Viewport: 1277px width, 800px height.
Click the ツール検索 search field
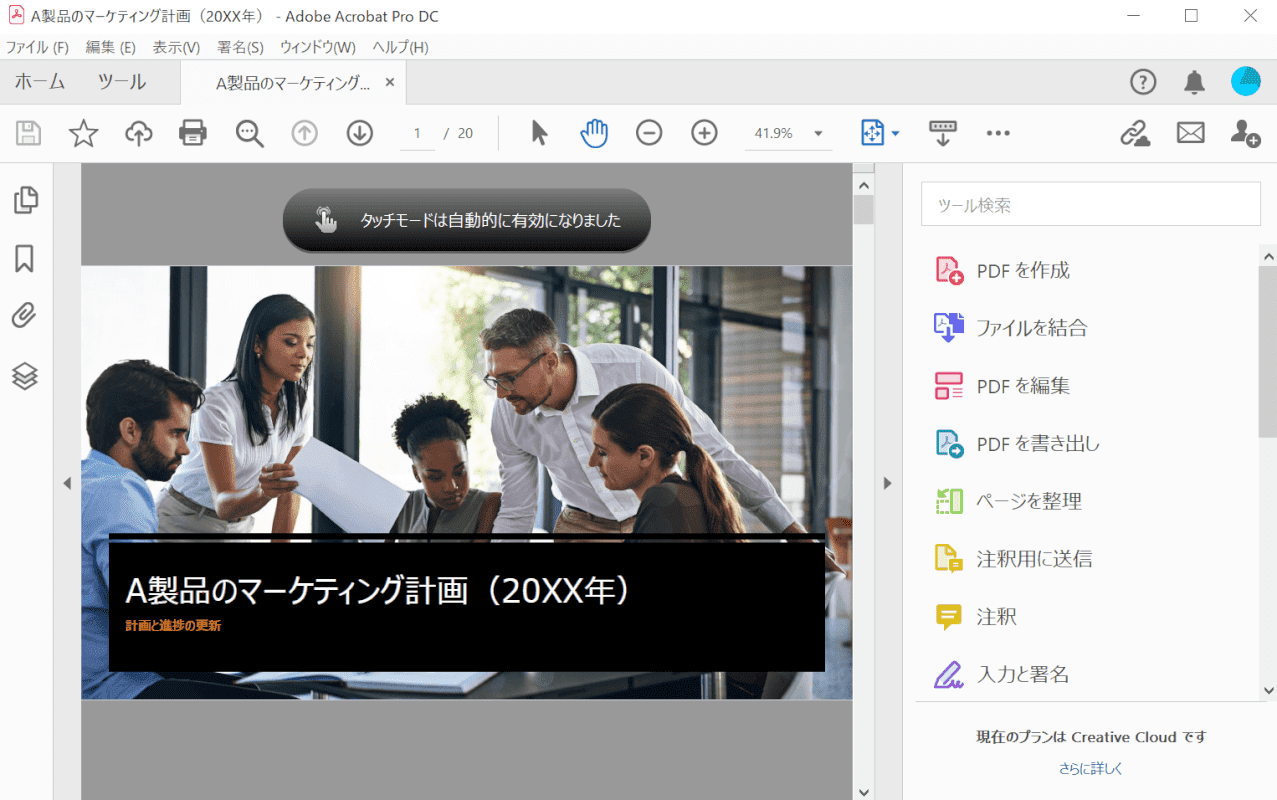tap(1090, 204)
